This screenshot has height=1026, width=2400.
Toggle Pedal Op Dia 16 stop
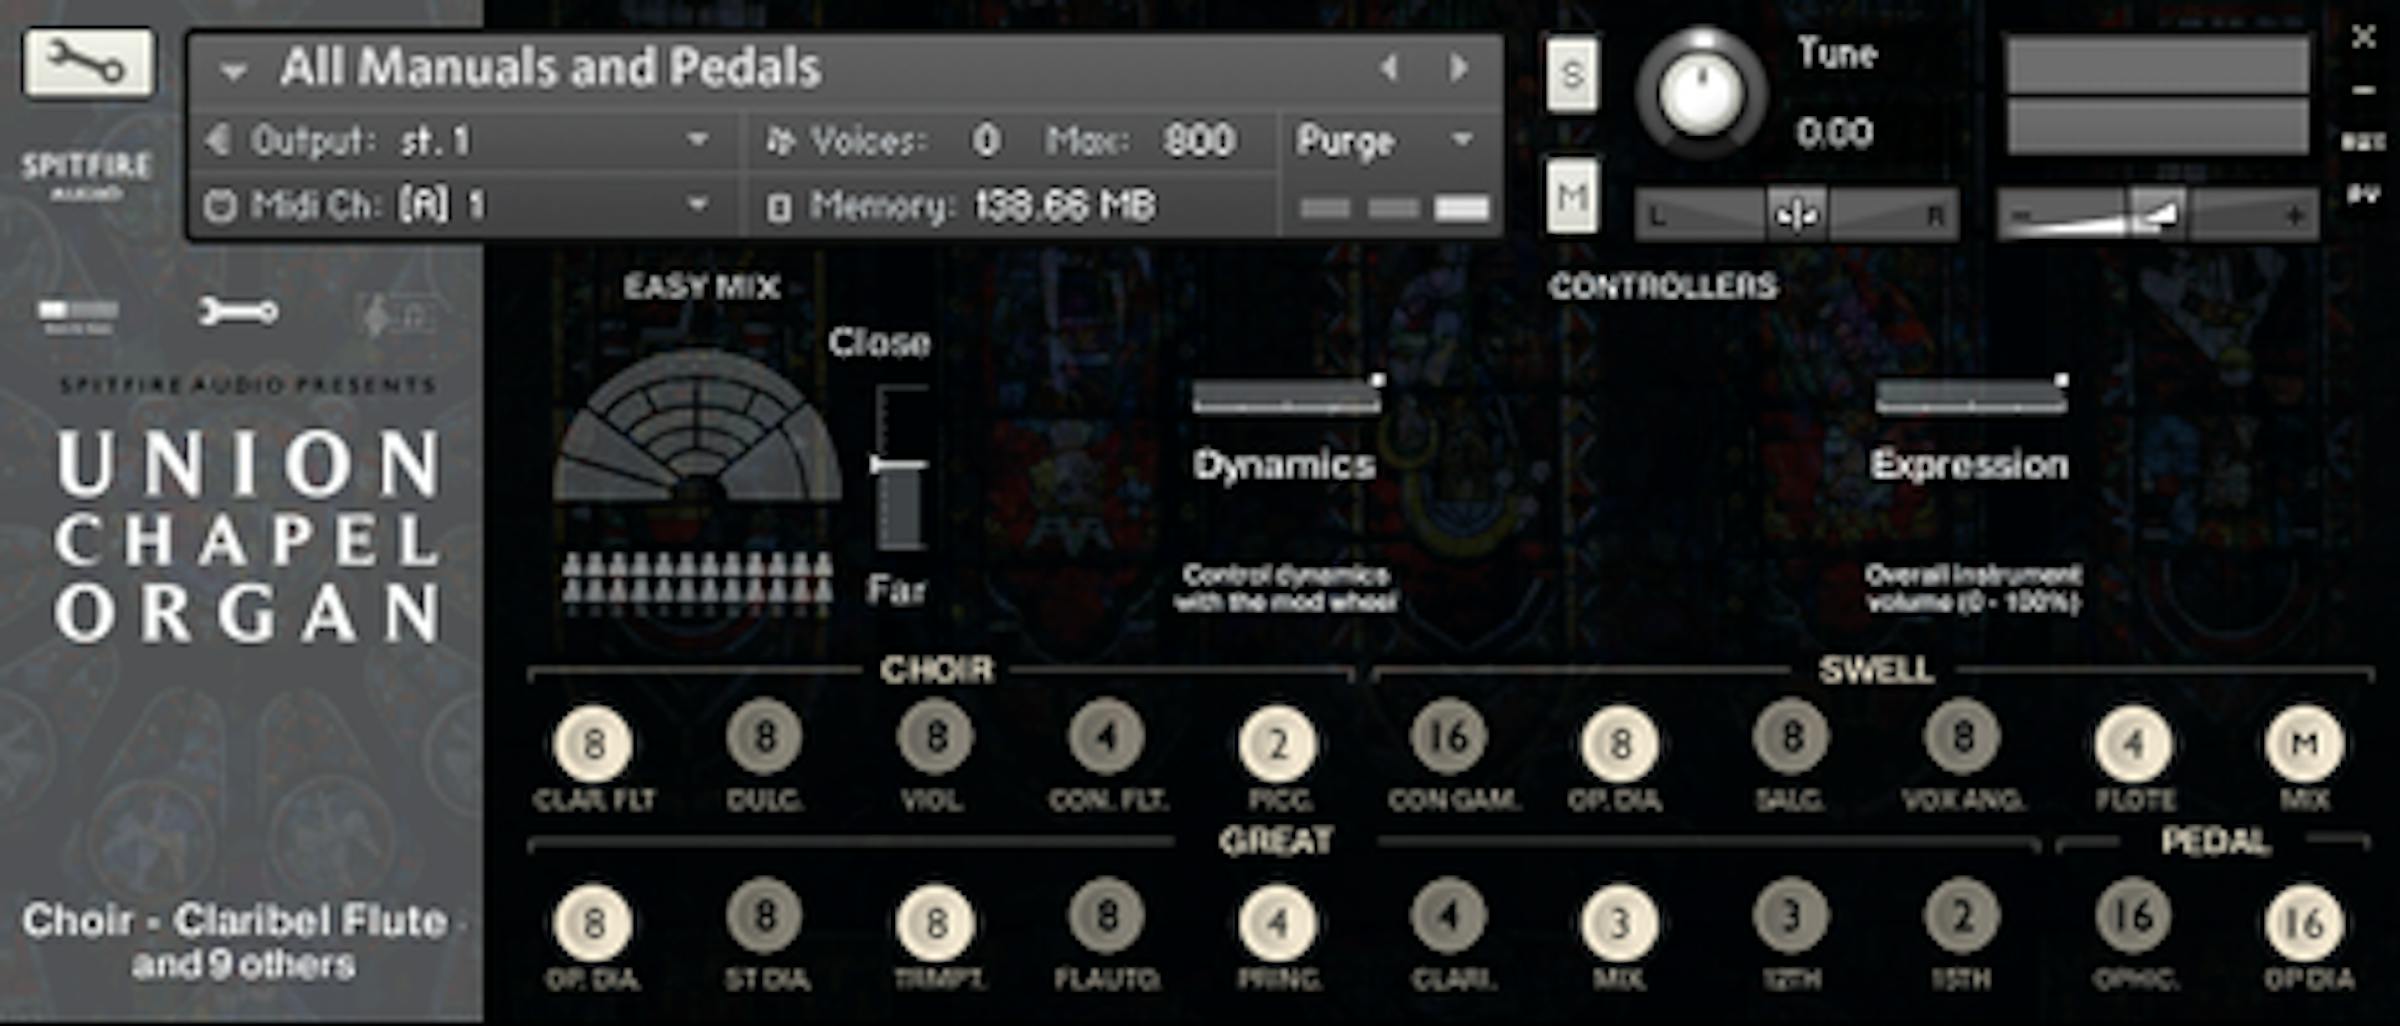(2305, 922)
